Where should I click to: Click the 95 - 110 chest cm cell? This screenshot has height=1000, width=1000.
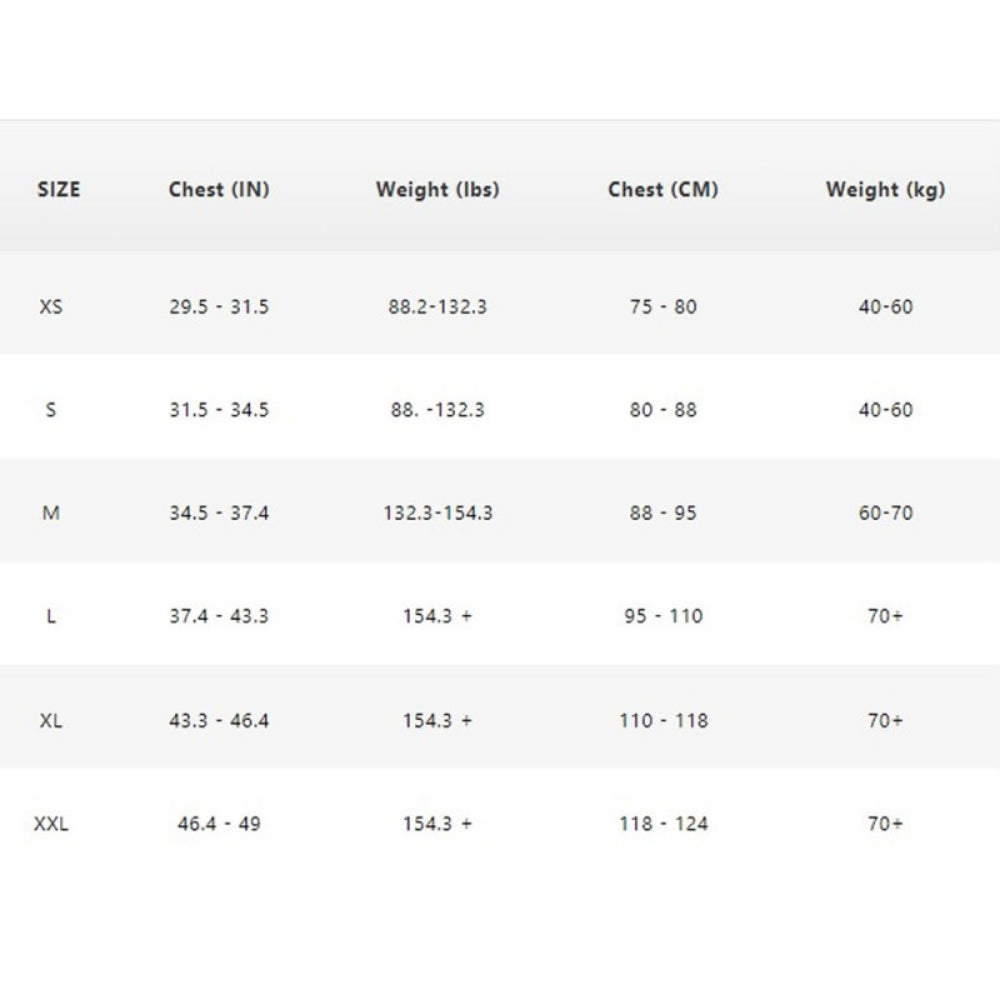click(x=663, y=616)
